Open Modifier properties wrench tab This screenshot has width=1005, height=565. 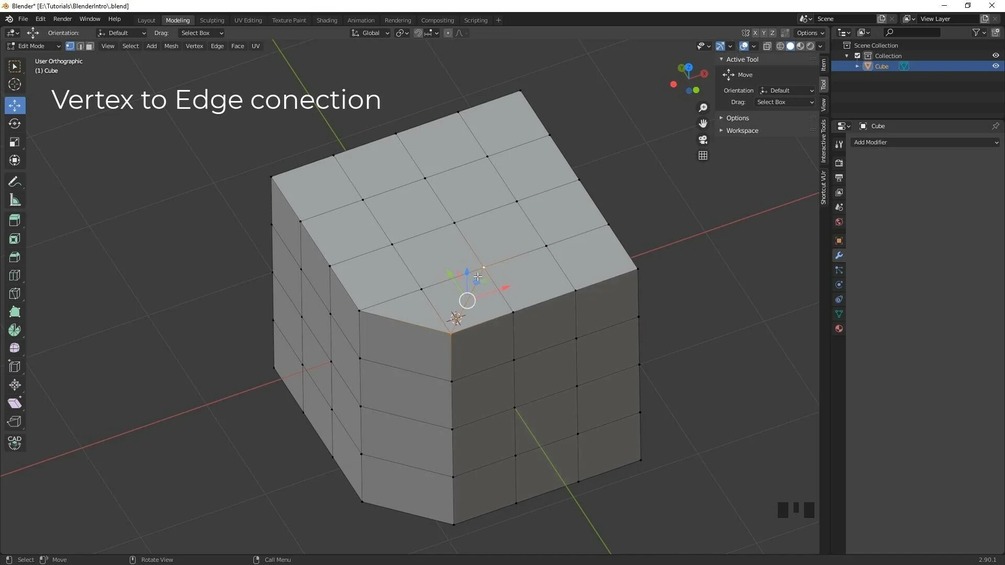839,256
